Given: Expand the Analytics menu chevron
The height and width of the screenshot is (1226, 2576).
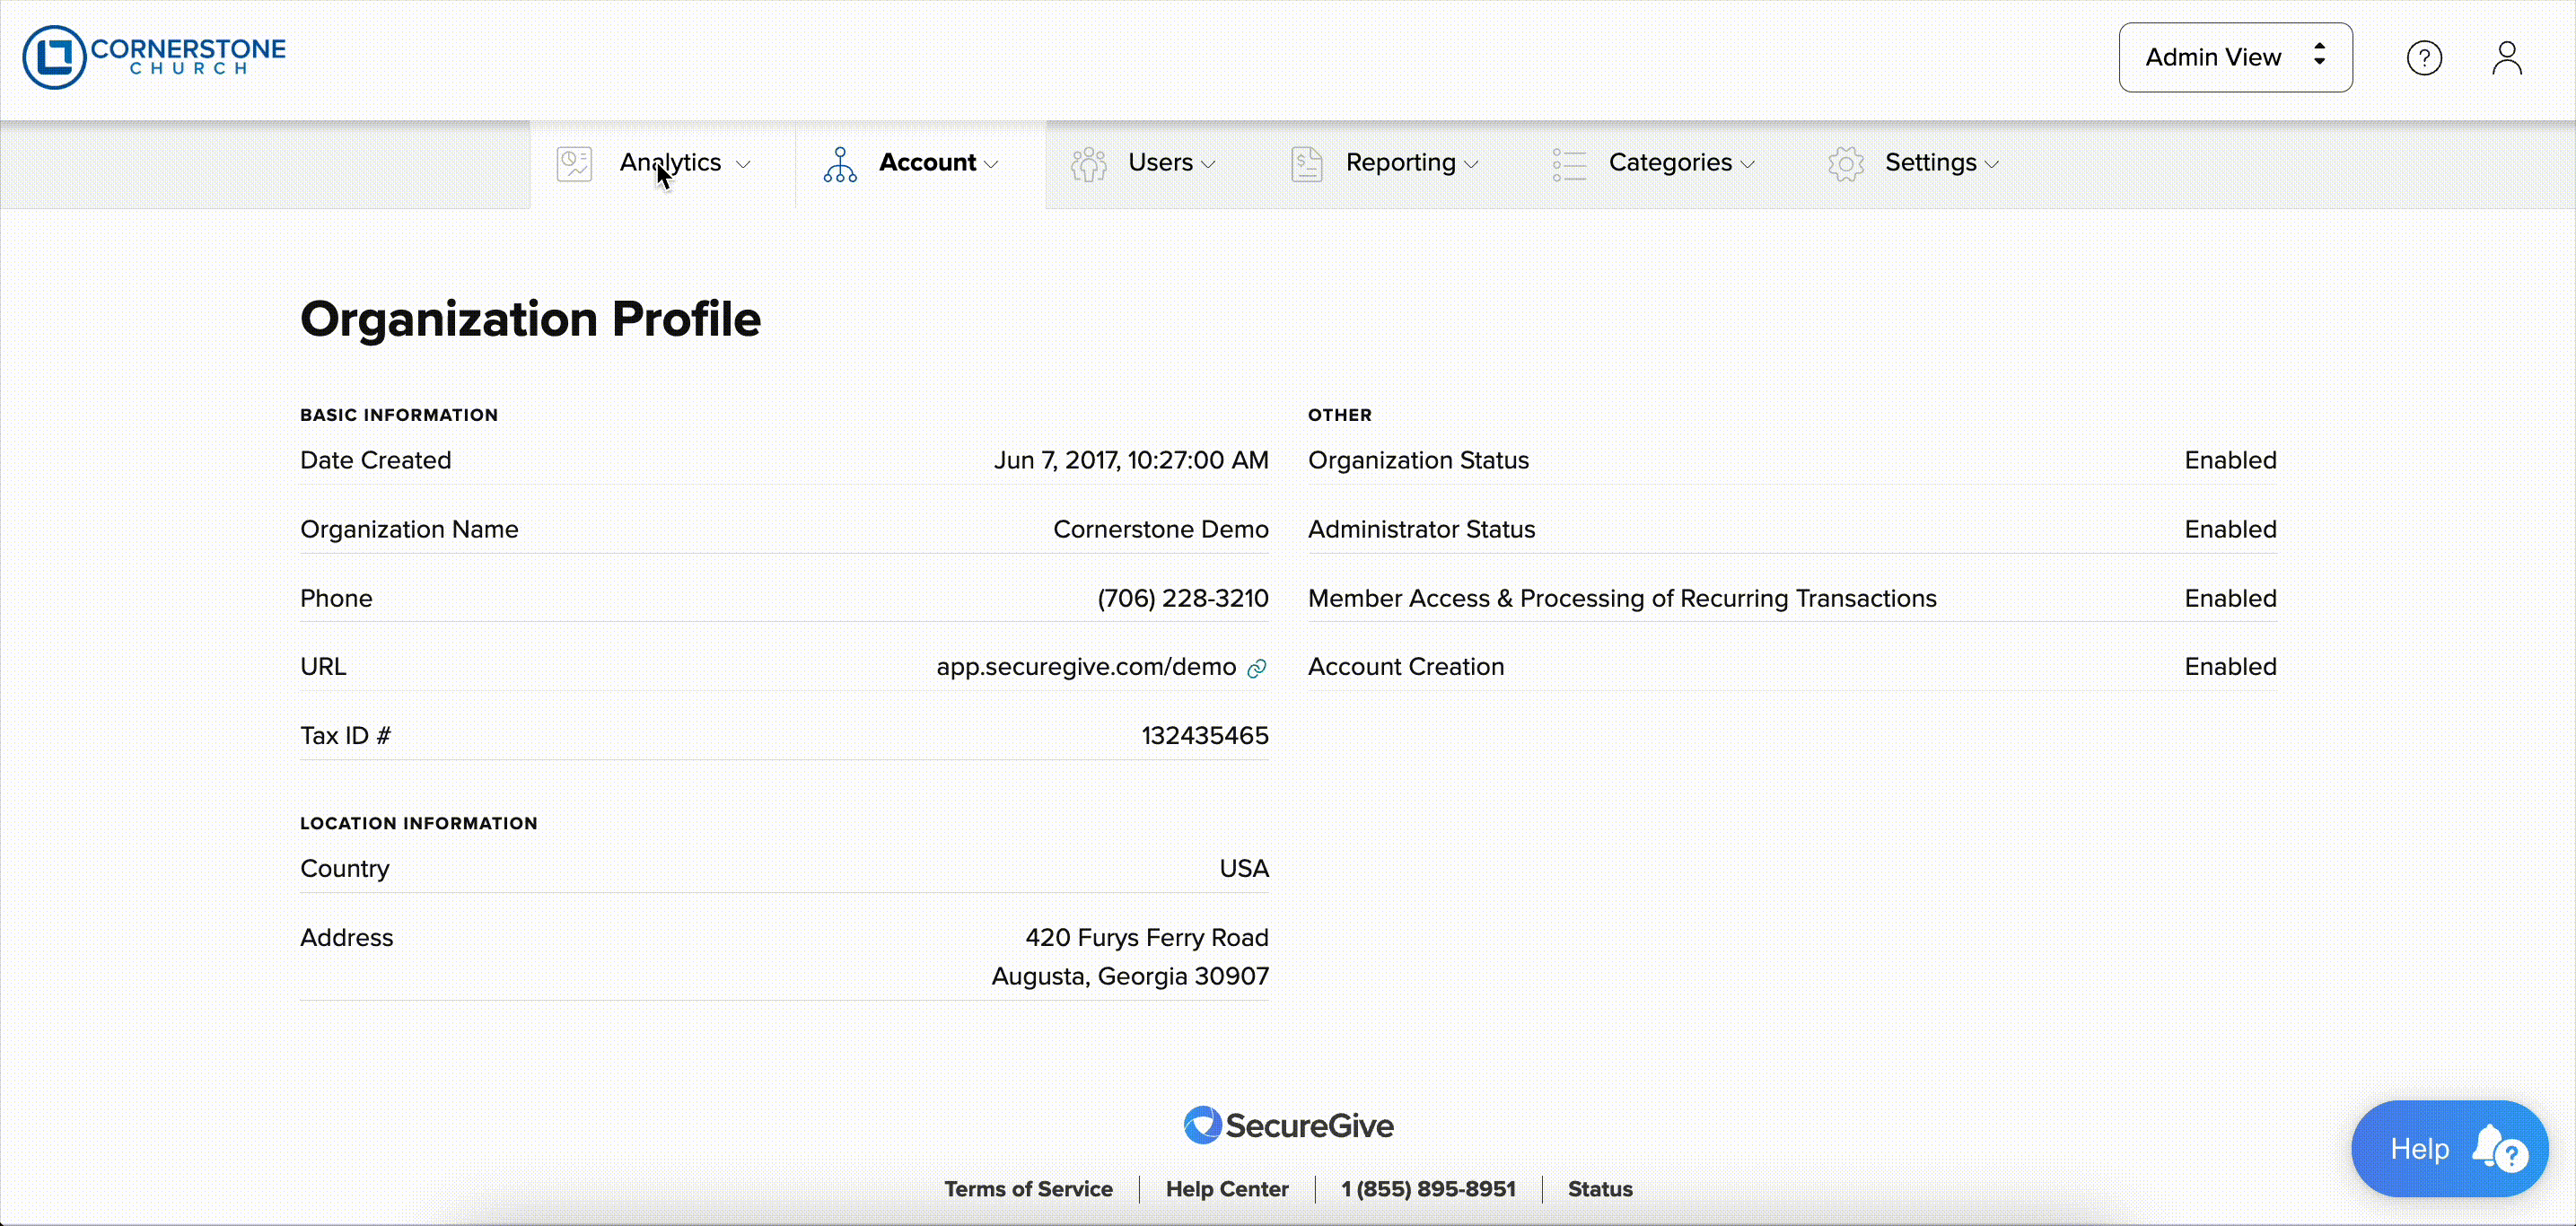Looking at the screenshot, I should pyautogui.click(x=743, y=165).
